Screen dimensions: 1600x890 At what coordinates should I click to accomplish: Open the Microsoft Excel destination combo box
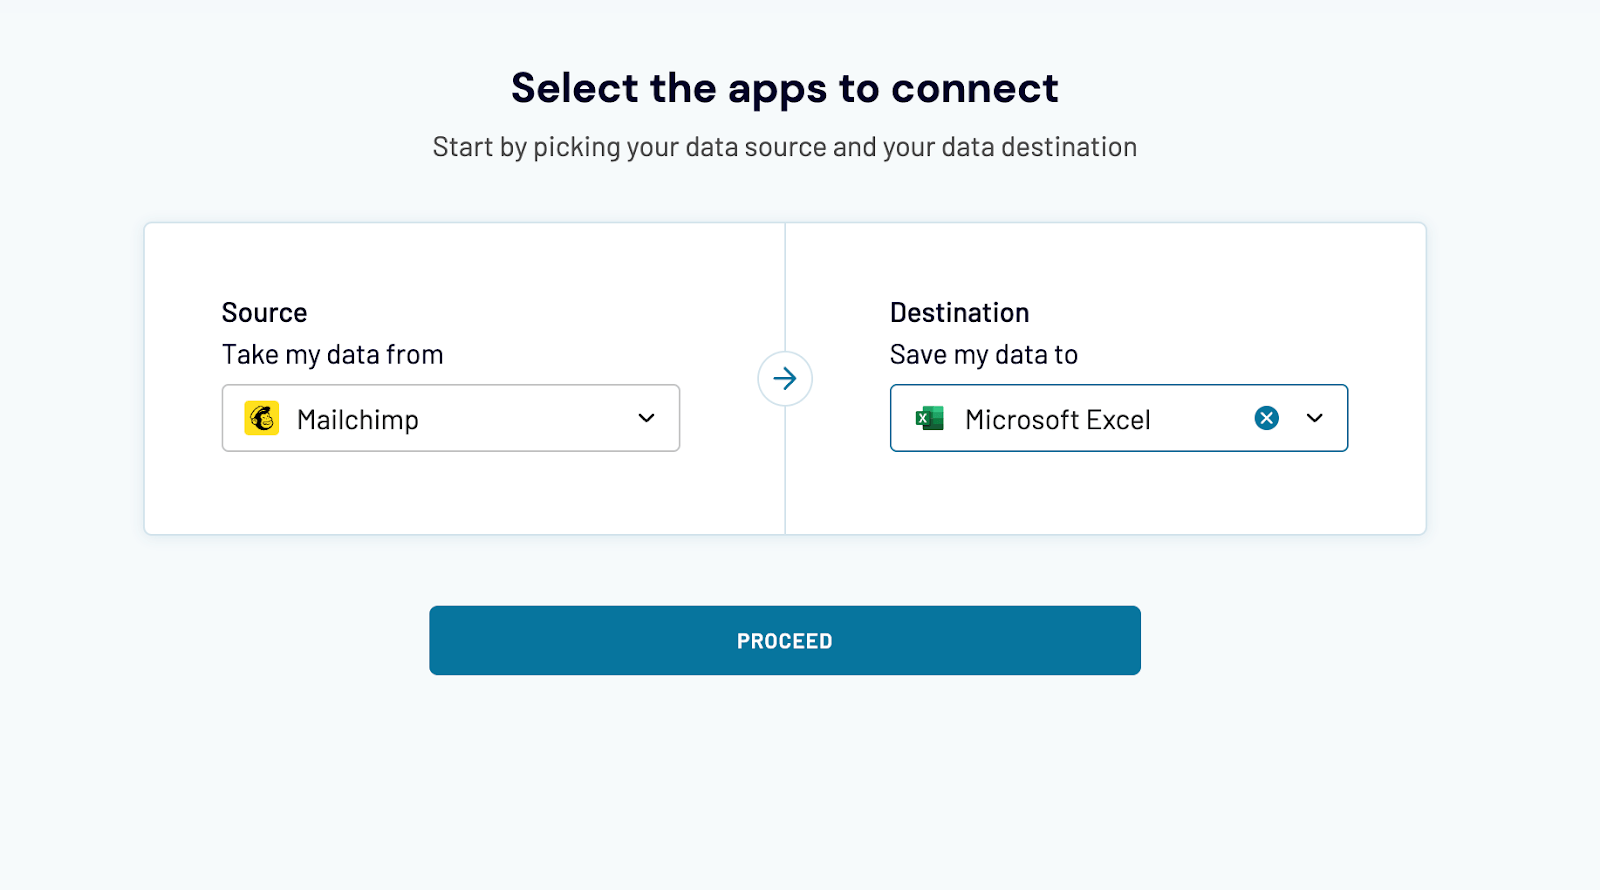click(1190, 418)
